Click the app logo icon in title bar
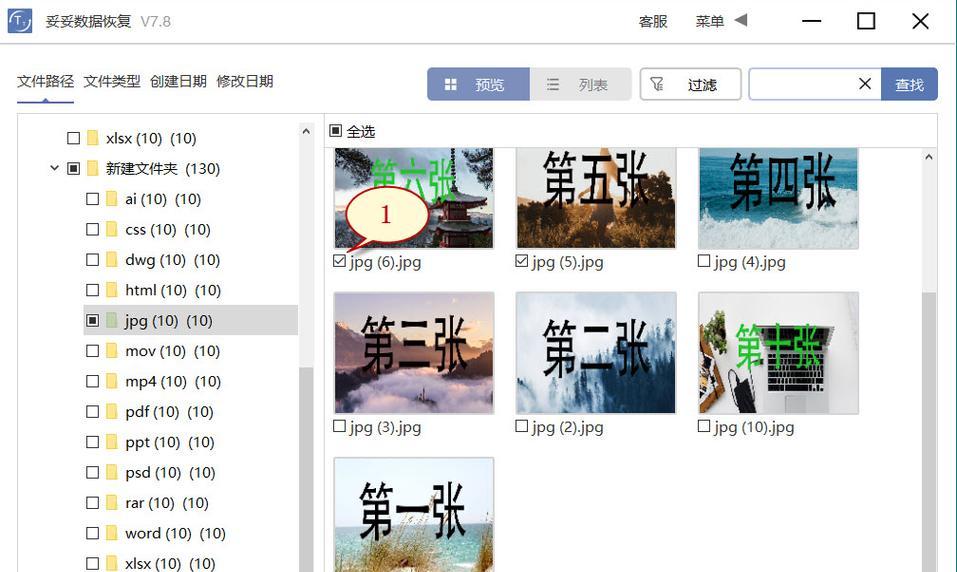The width and height of the screenshot is (957, 572). point(20,21)
